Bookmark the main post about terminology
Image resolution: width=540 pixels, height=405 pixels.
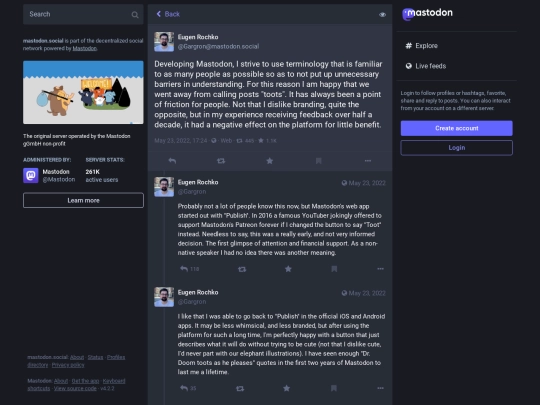[x=319, y=161]
